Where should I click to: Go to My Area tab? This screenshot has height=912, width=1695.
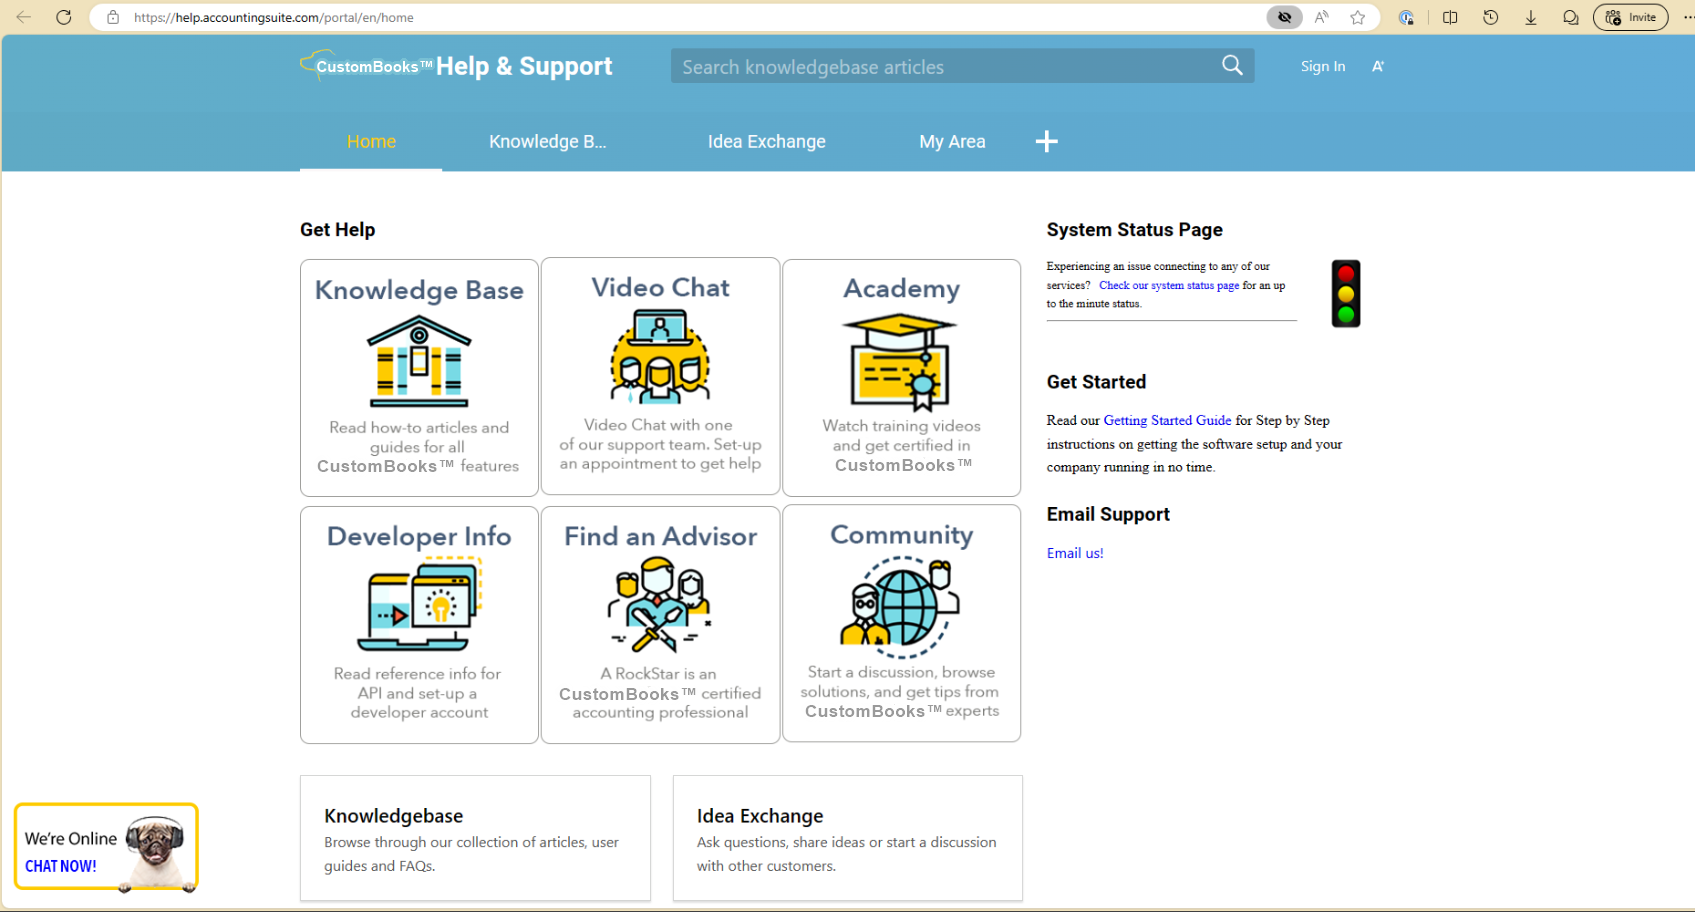click(952, 142)
